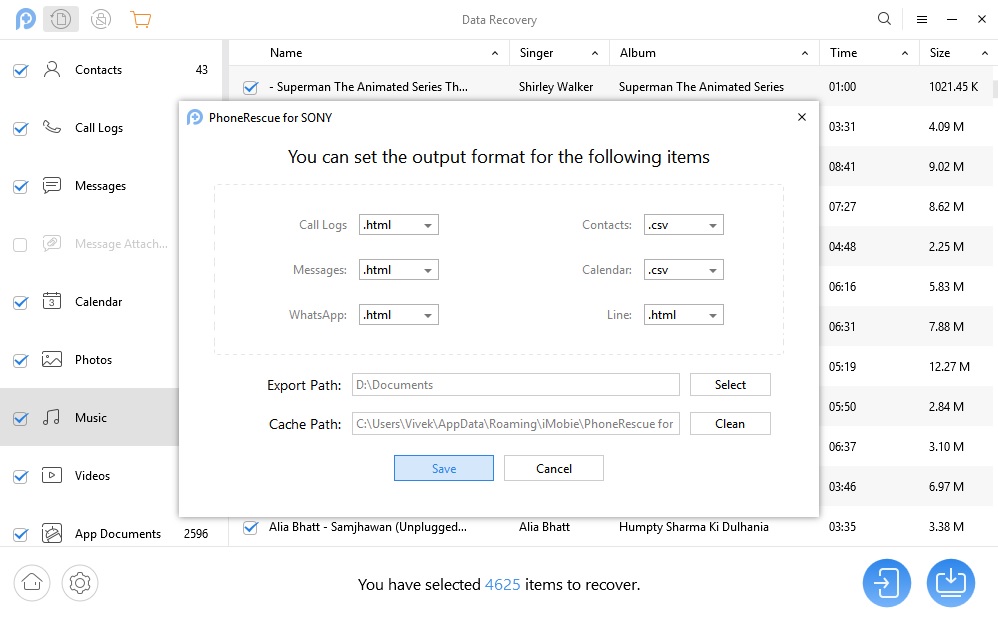Viewport: 998px width, 618px height.
Task: Click the Save button
Action: click(x=444, y=468)
